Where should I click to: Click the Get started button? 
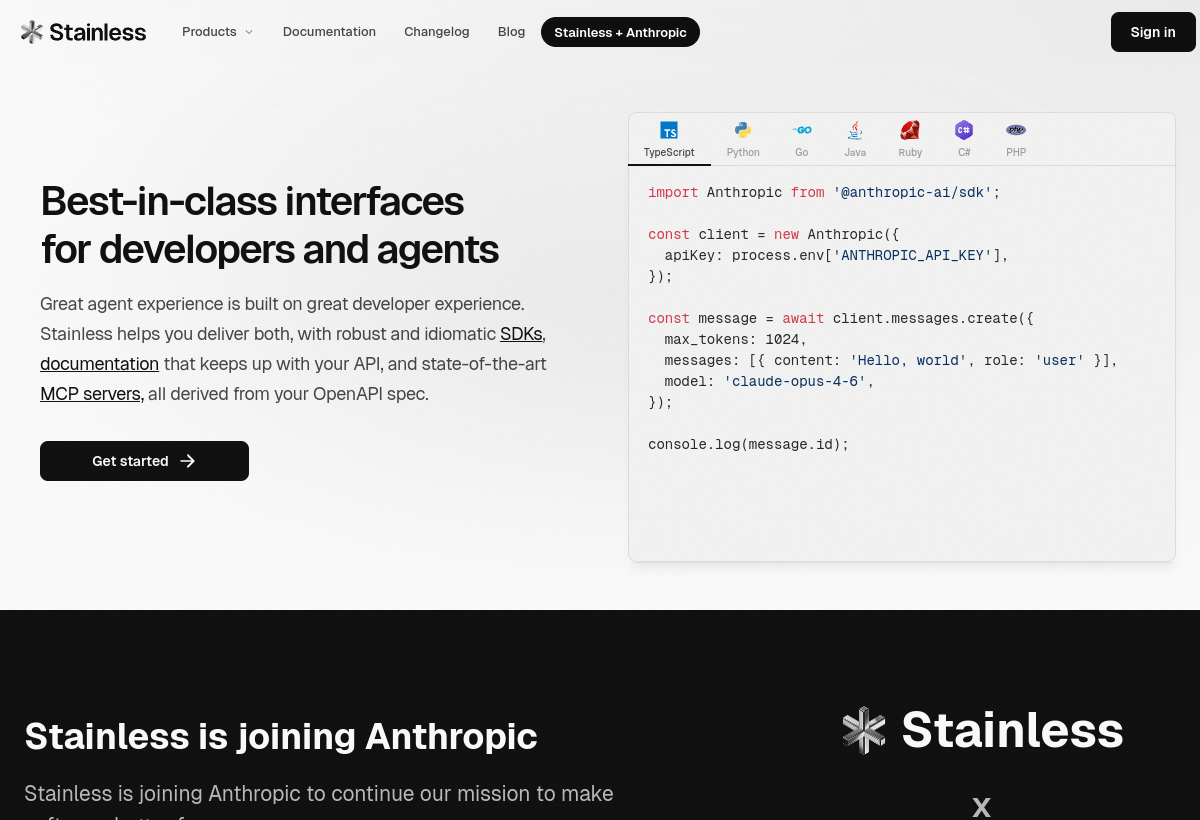pos(144,461)
